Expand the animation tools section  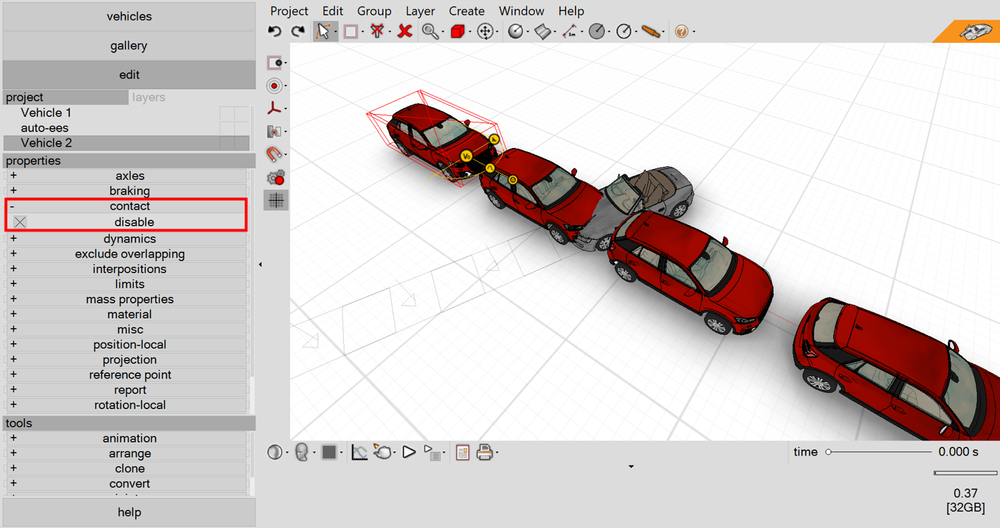click(x=13, y=438)
